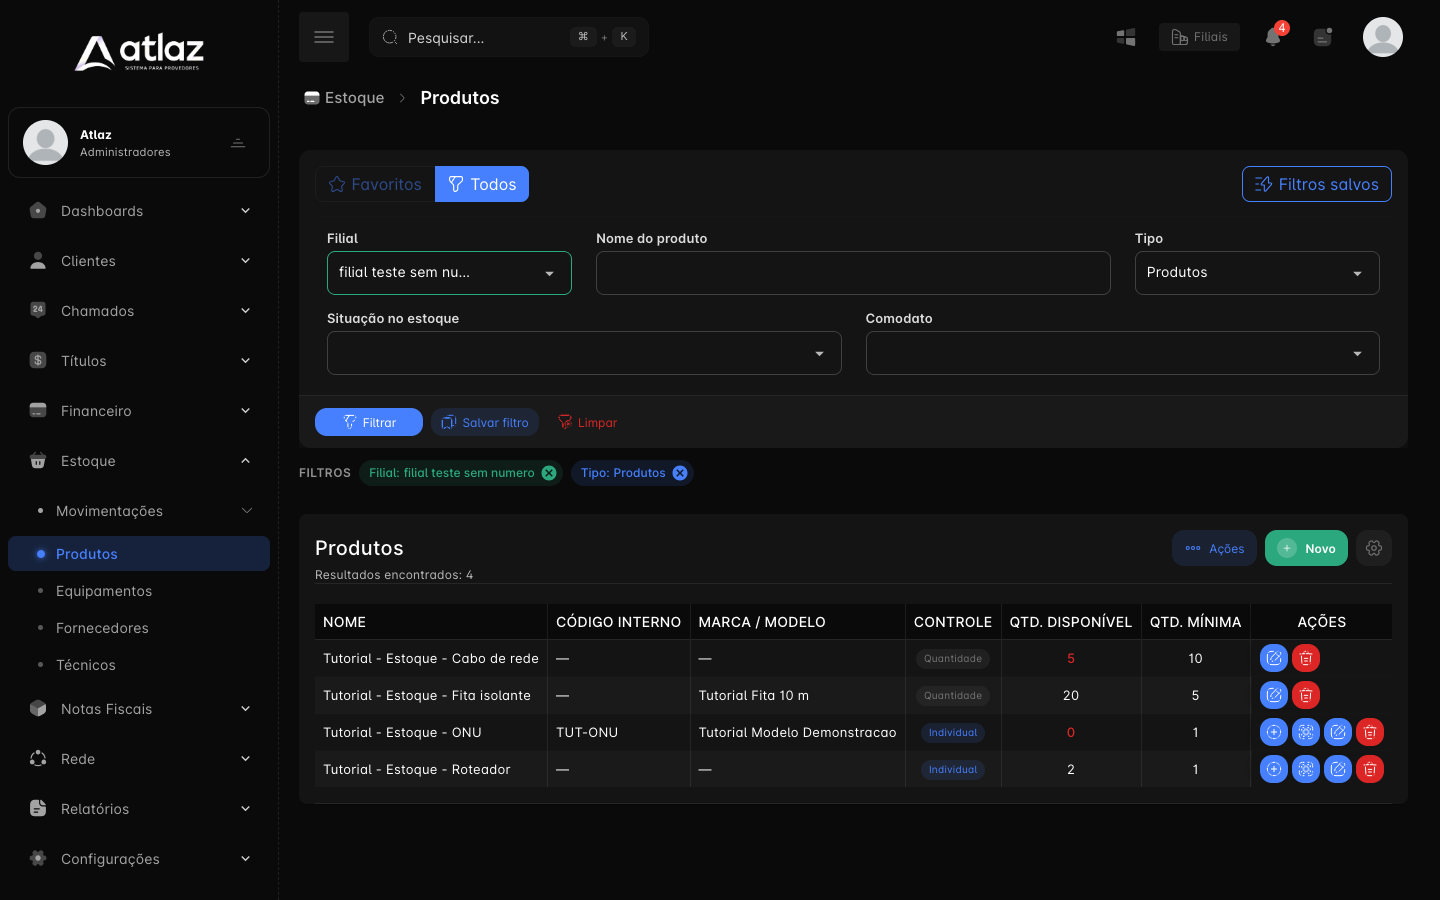Create a new product with Novo

coord(1307,548)
